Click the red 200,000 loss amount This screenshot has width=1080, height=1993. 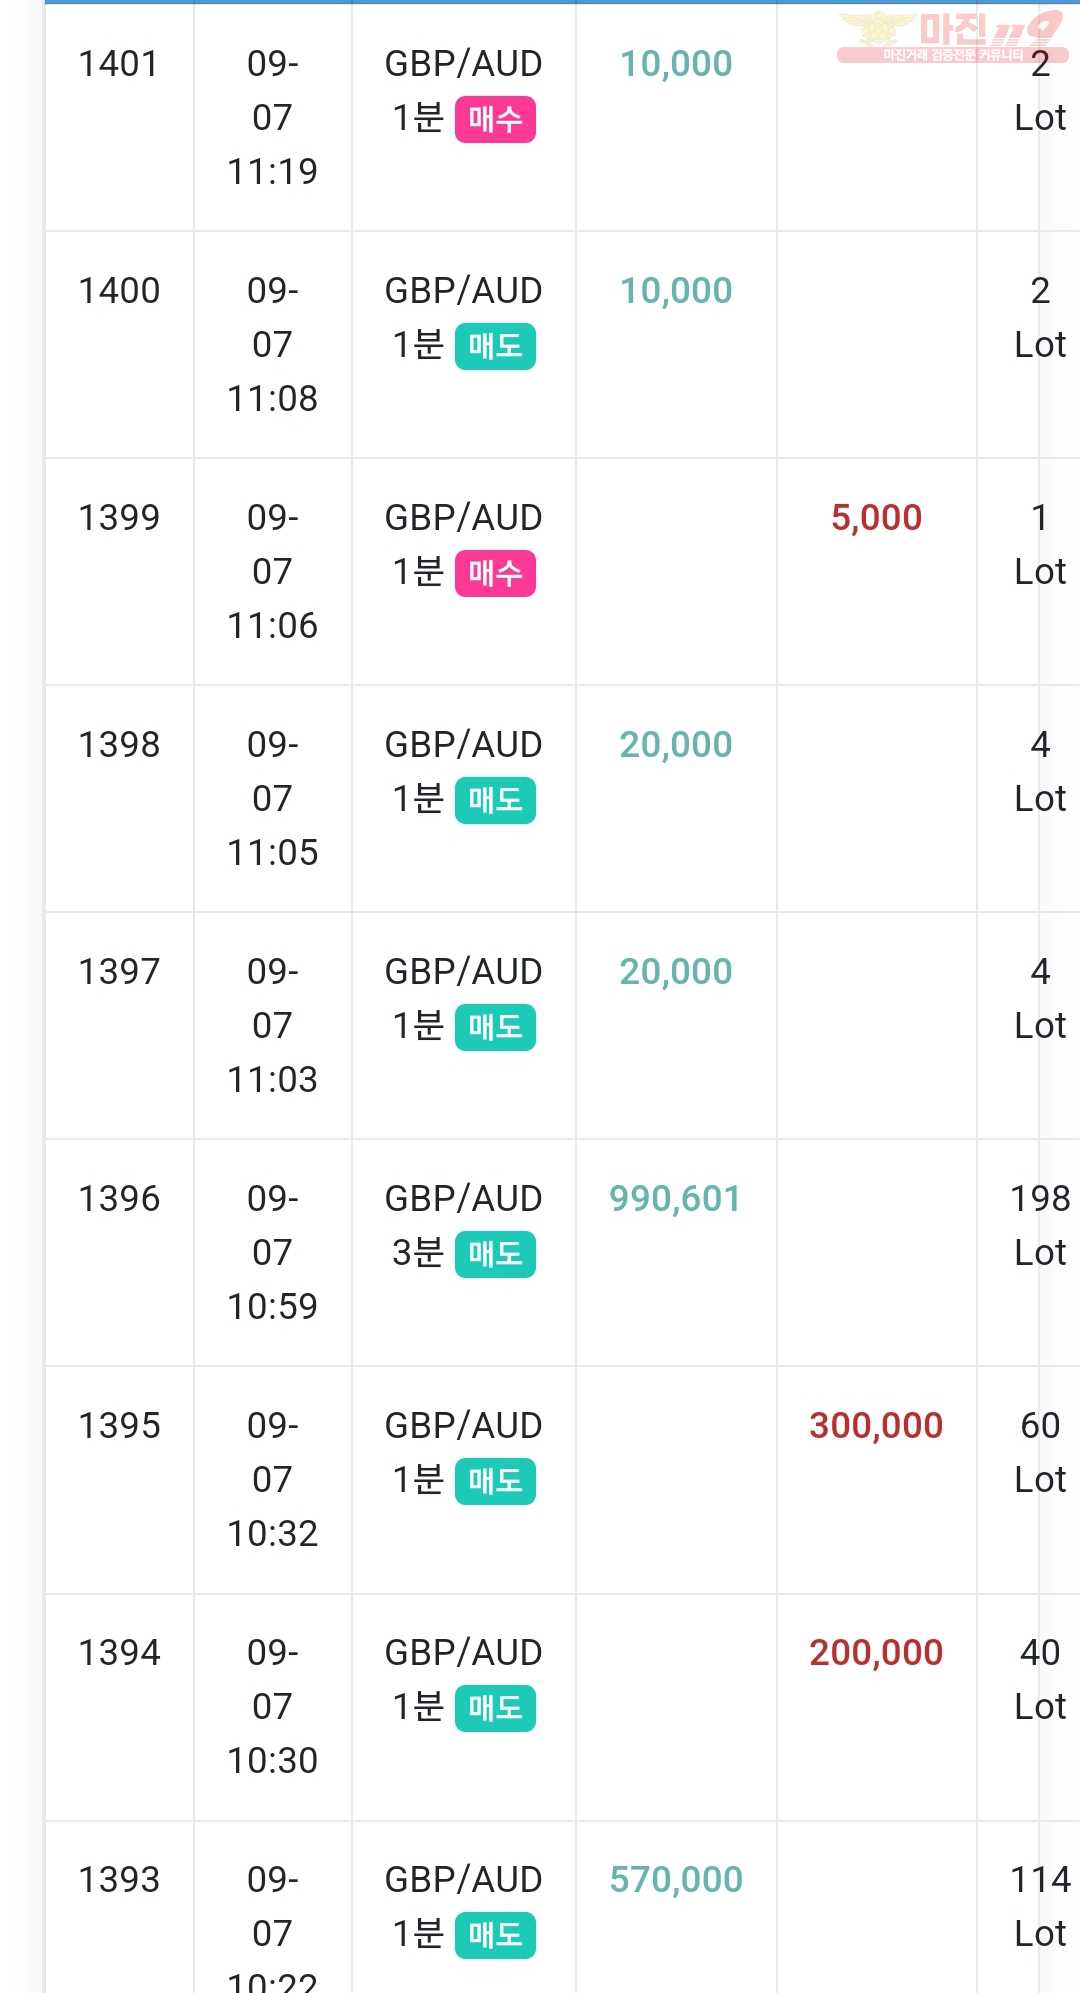876,1653
